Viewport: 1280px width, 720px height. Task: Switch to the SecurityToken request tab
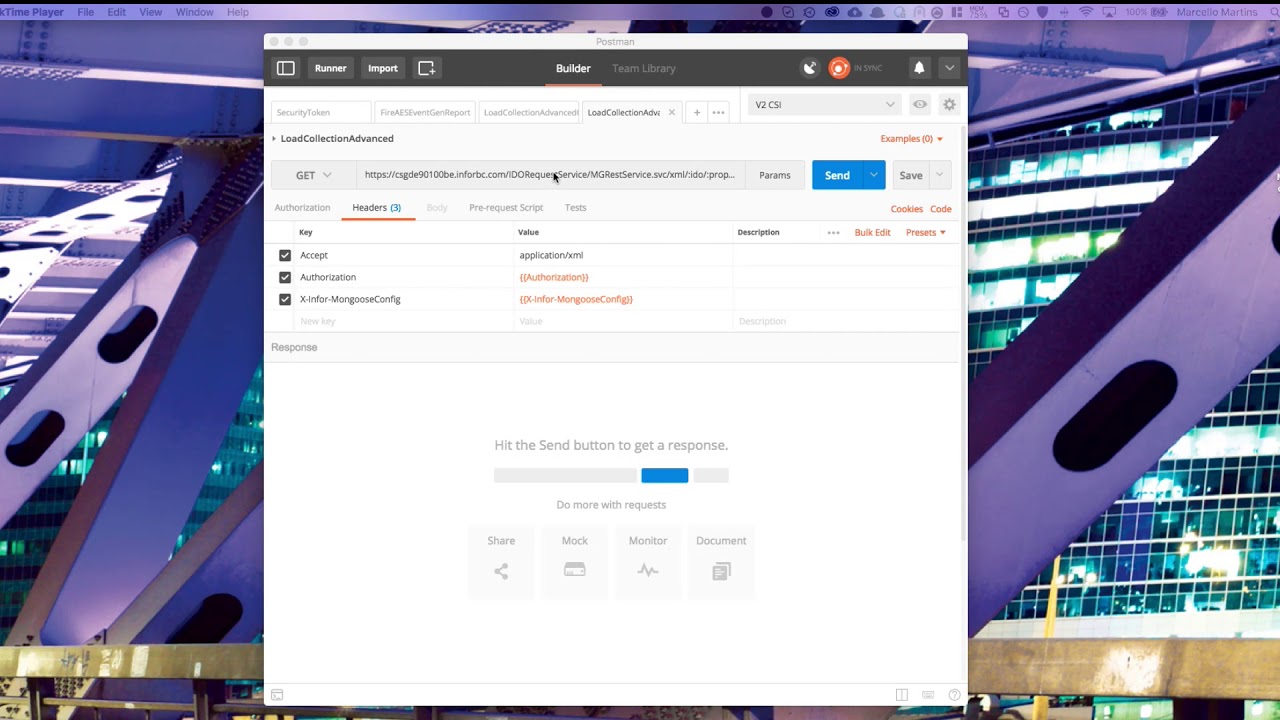(x=319, y=112)
